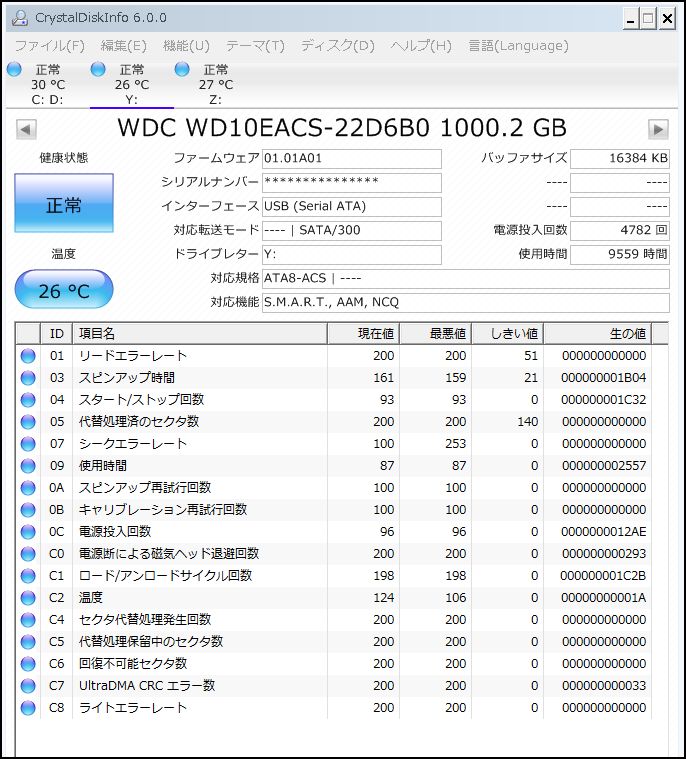686x759 pixels.
Task: Click status orb for ID 09 使用時間 row
Action: click(28, 466)
